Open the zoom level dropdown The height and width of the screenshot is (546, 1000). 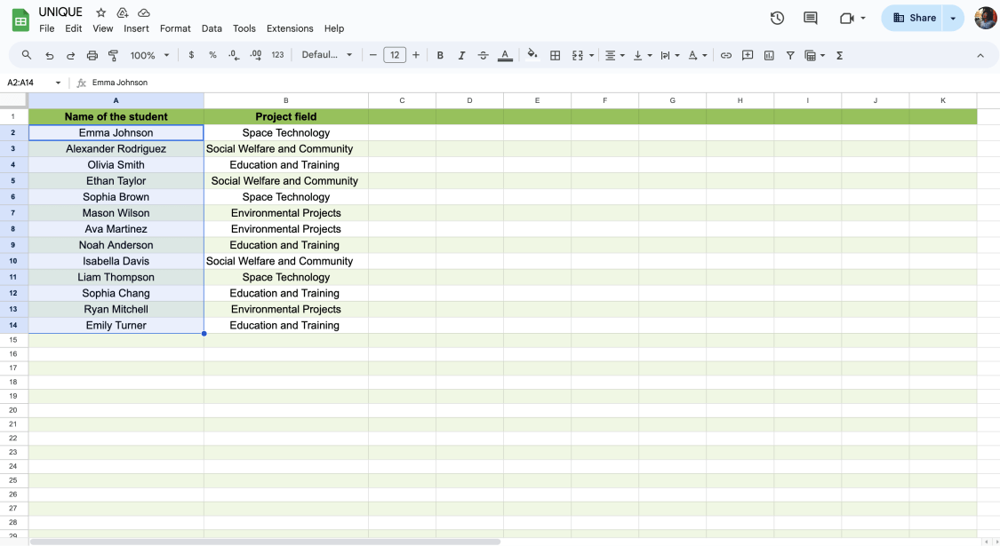click(150, 56)
